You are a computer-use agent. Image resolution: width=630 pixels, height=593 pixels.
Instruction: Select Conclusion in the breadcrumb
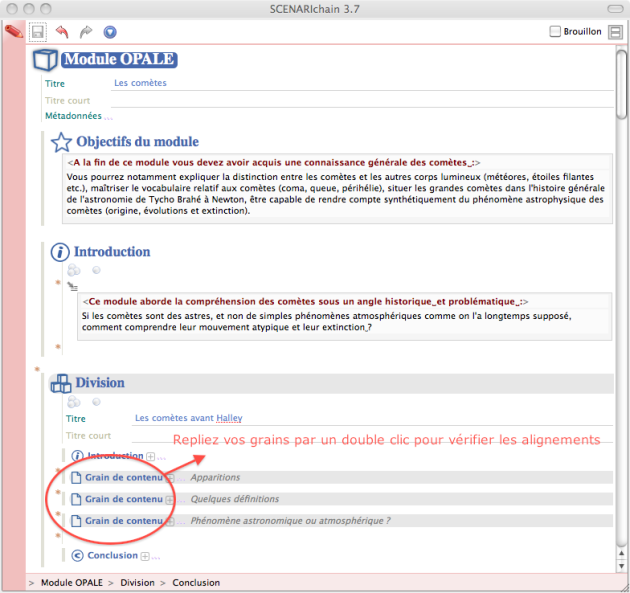(196, 583)
